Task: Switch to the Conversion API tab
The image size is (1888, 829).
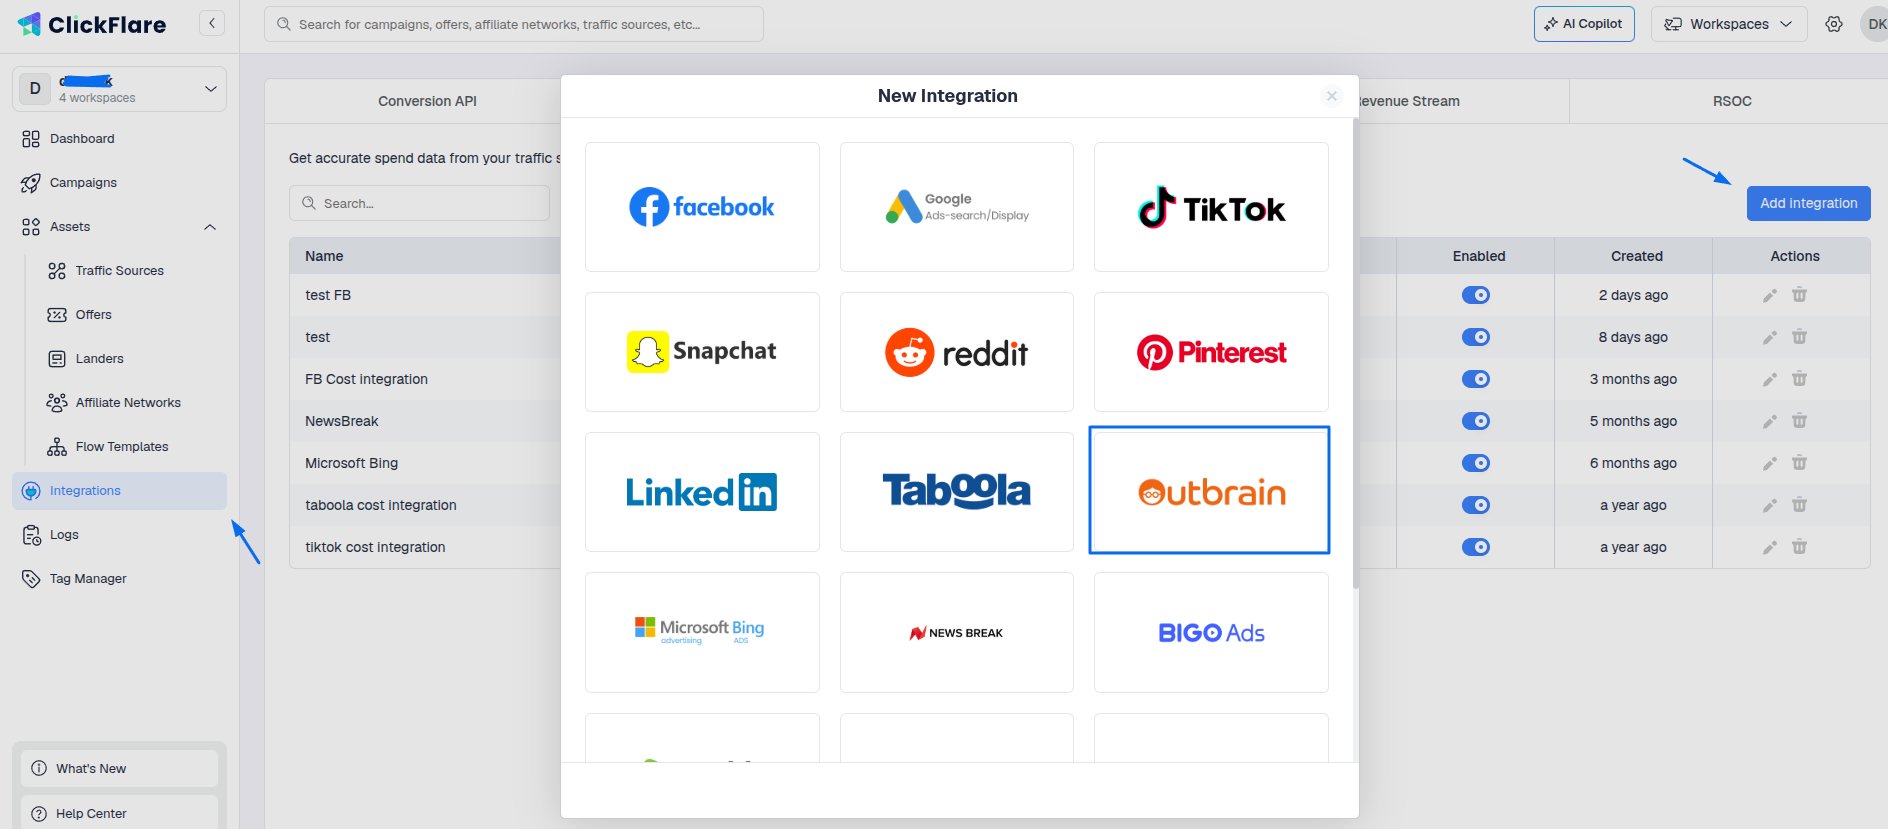Action: tap(427, 101)
